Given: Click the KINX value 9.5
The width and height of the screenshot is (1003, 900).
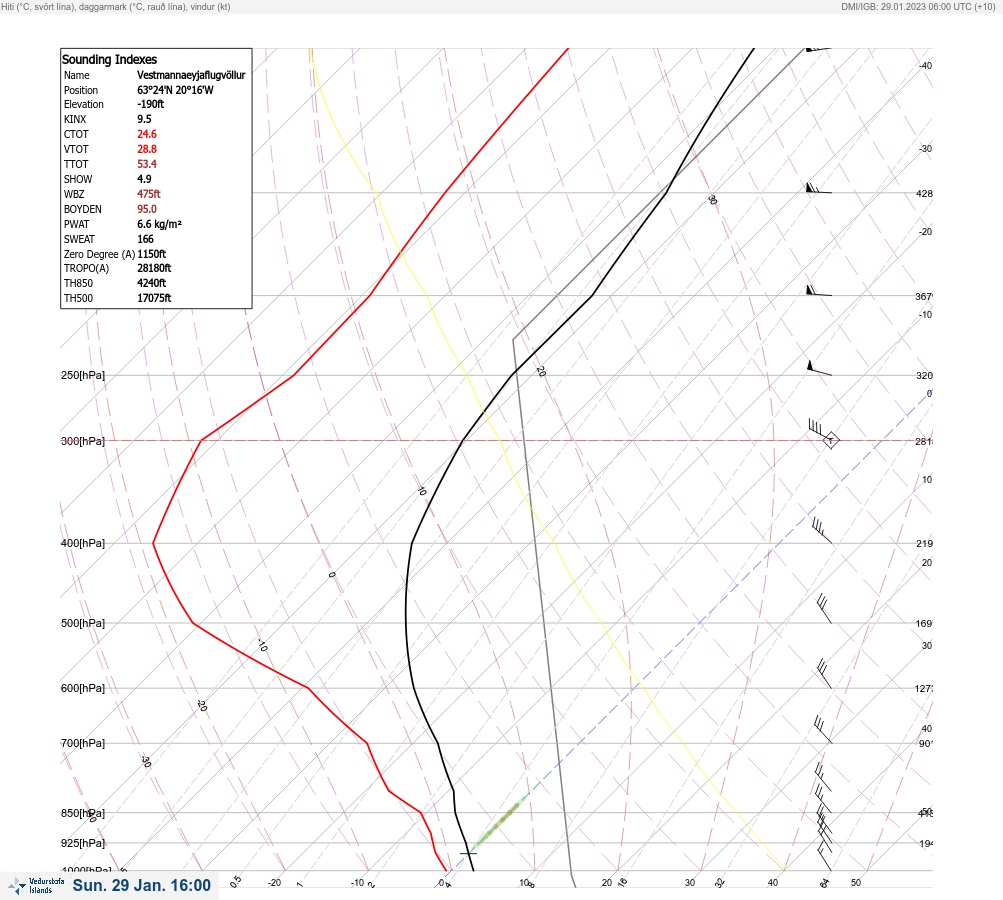Looking at the screenshot, I should 145,119.
